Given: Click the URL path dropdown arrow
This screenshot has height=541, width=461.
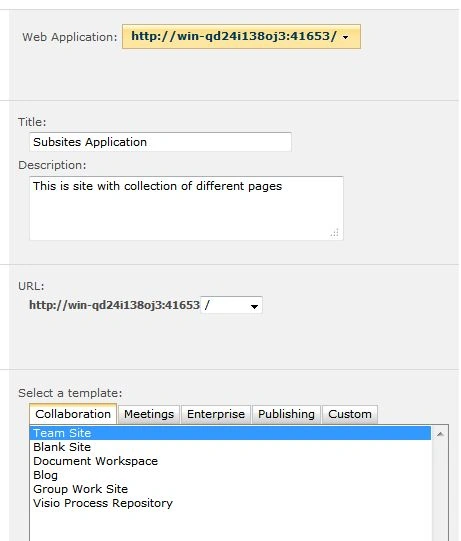Looking at the screenshot, I should click(x=254, y=306).
